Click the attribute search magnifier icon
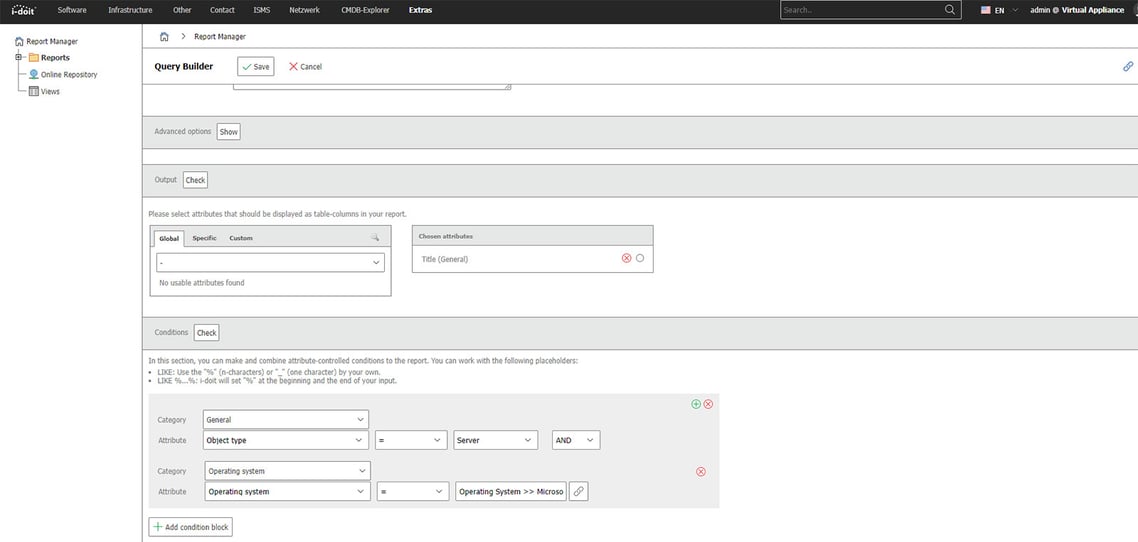This screenshot has height=542, width=1138. click(374, 238)
